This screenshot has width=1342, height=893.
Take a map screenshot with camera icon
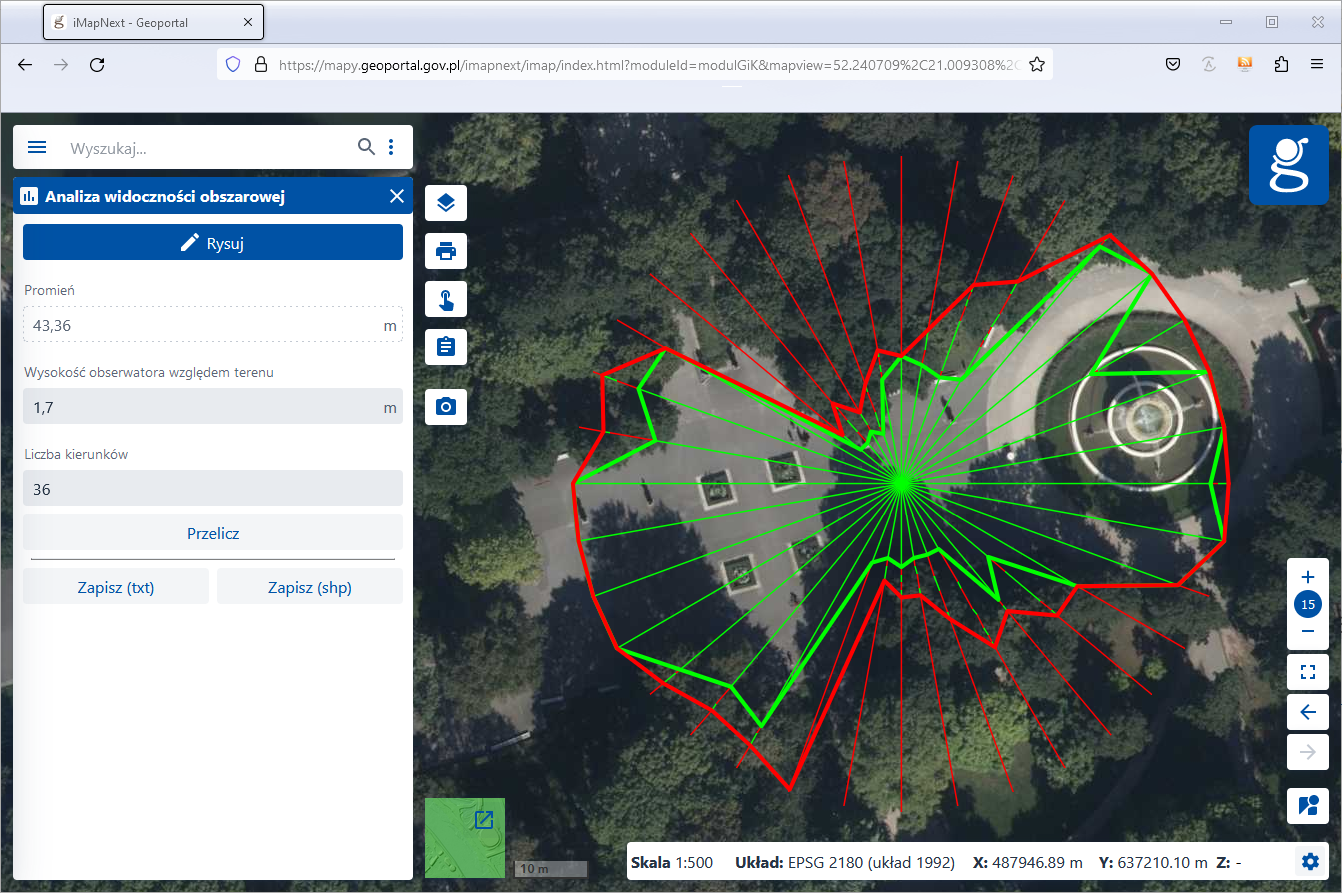point(446,407)
